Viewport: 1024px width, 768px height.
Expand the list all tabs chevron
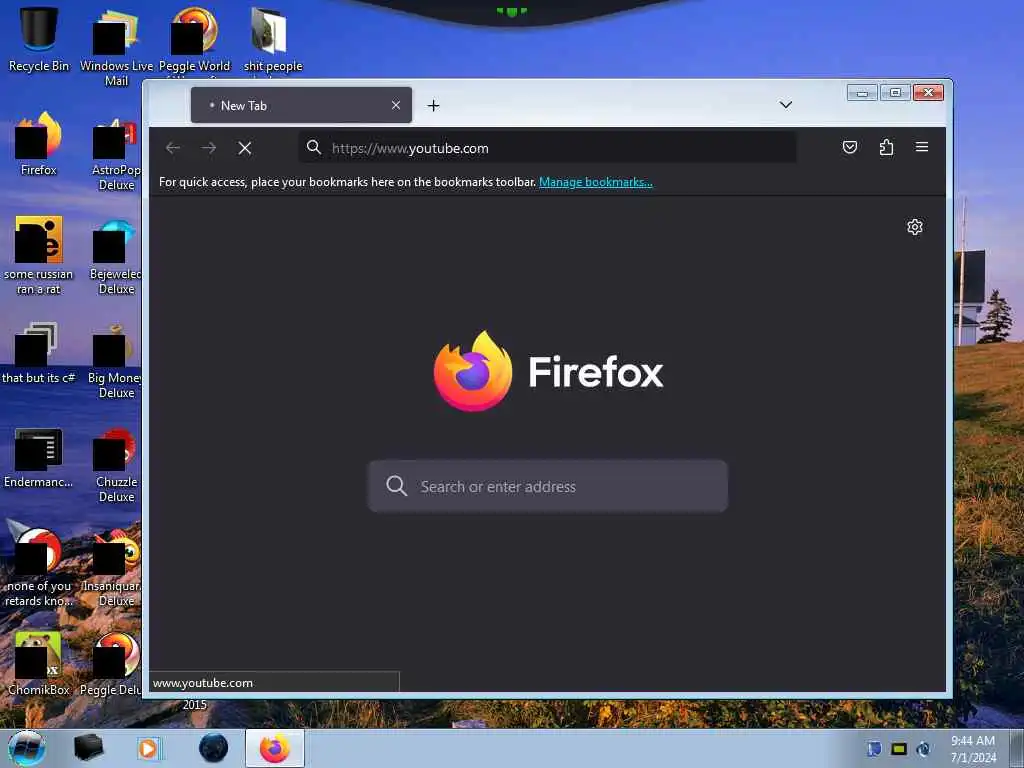(786, 104)
